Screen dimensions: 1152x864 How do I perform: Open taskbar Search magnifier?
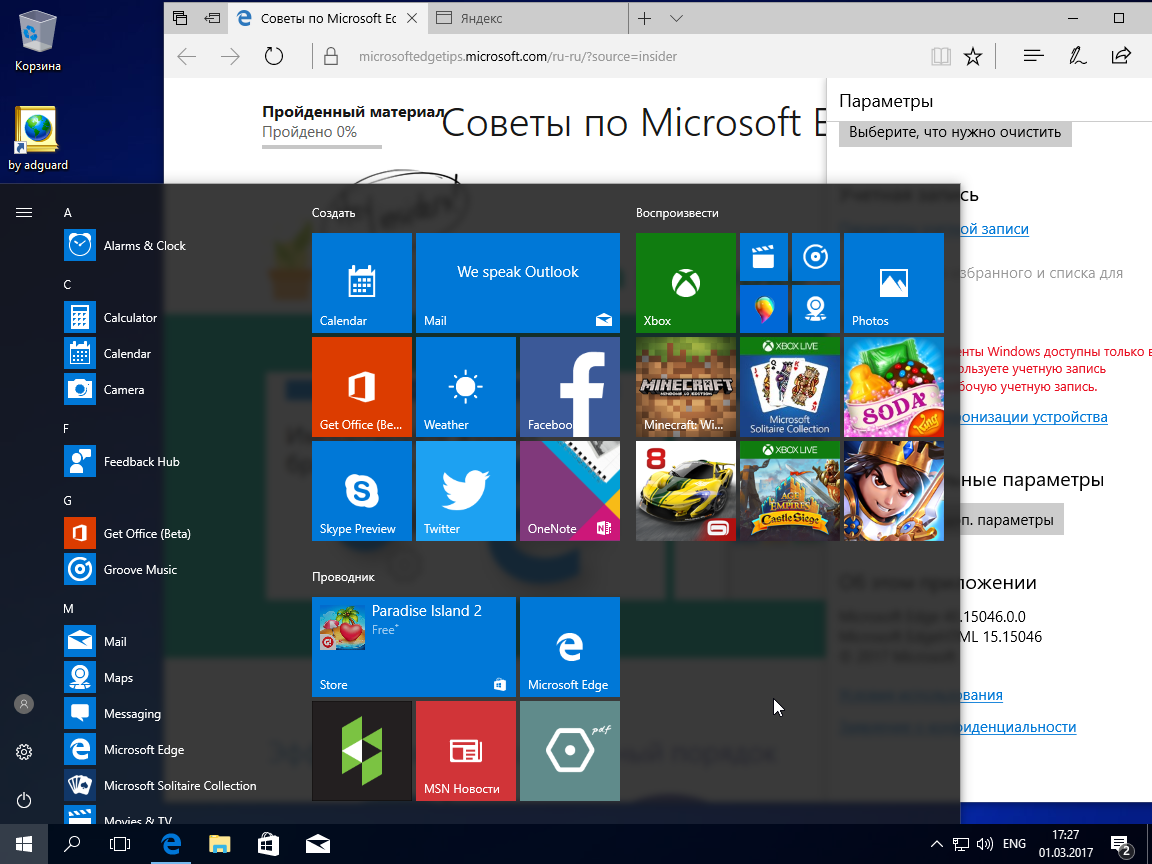pos(72,844)
